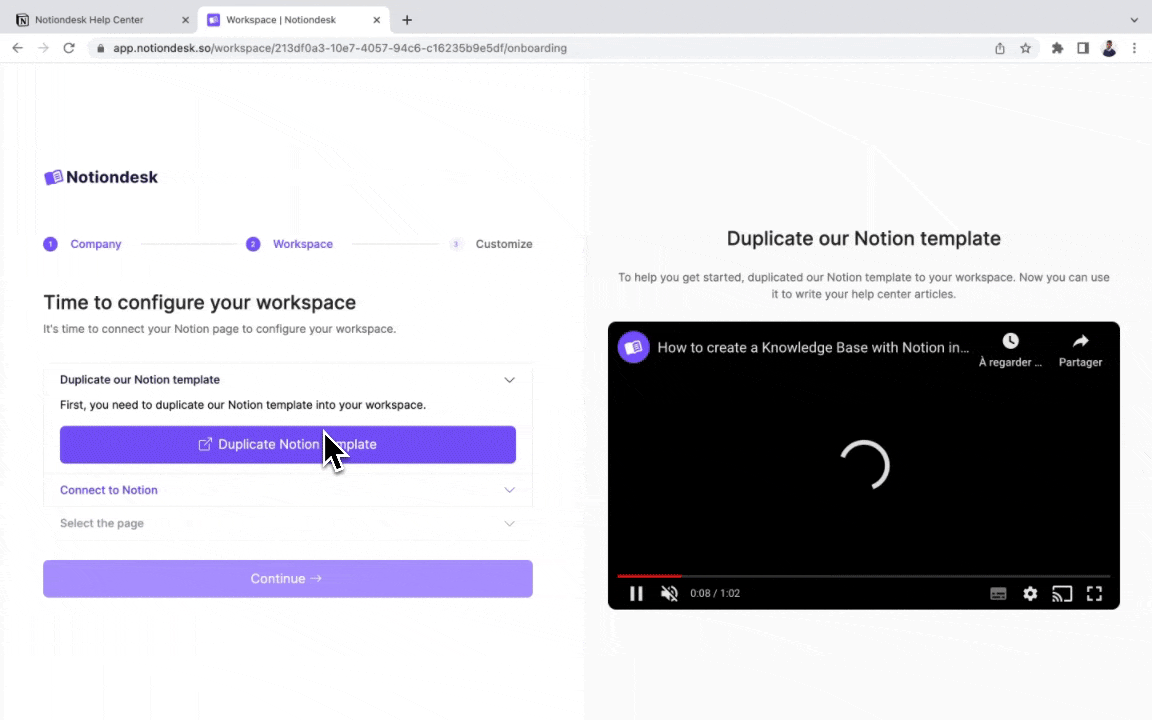This screenshot has width=1152, height=720.
Task: Open Chrome three-dot menu
Action: [1134, 48]
